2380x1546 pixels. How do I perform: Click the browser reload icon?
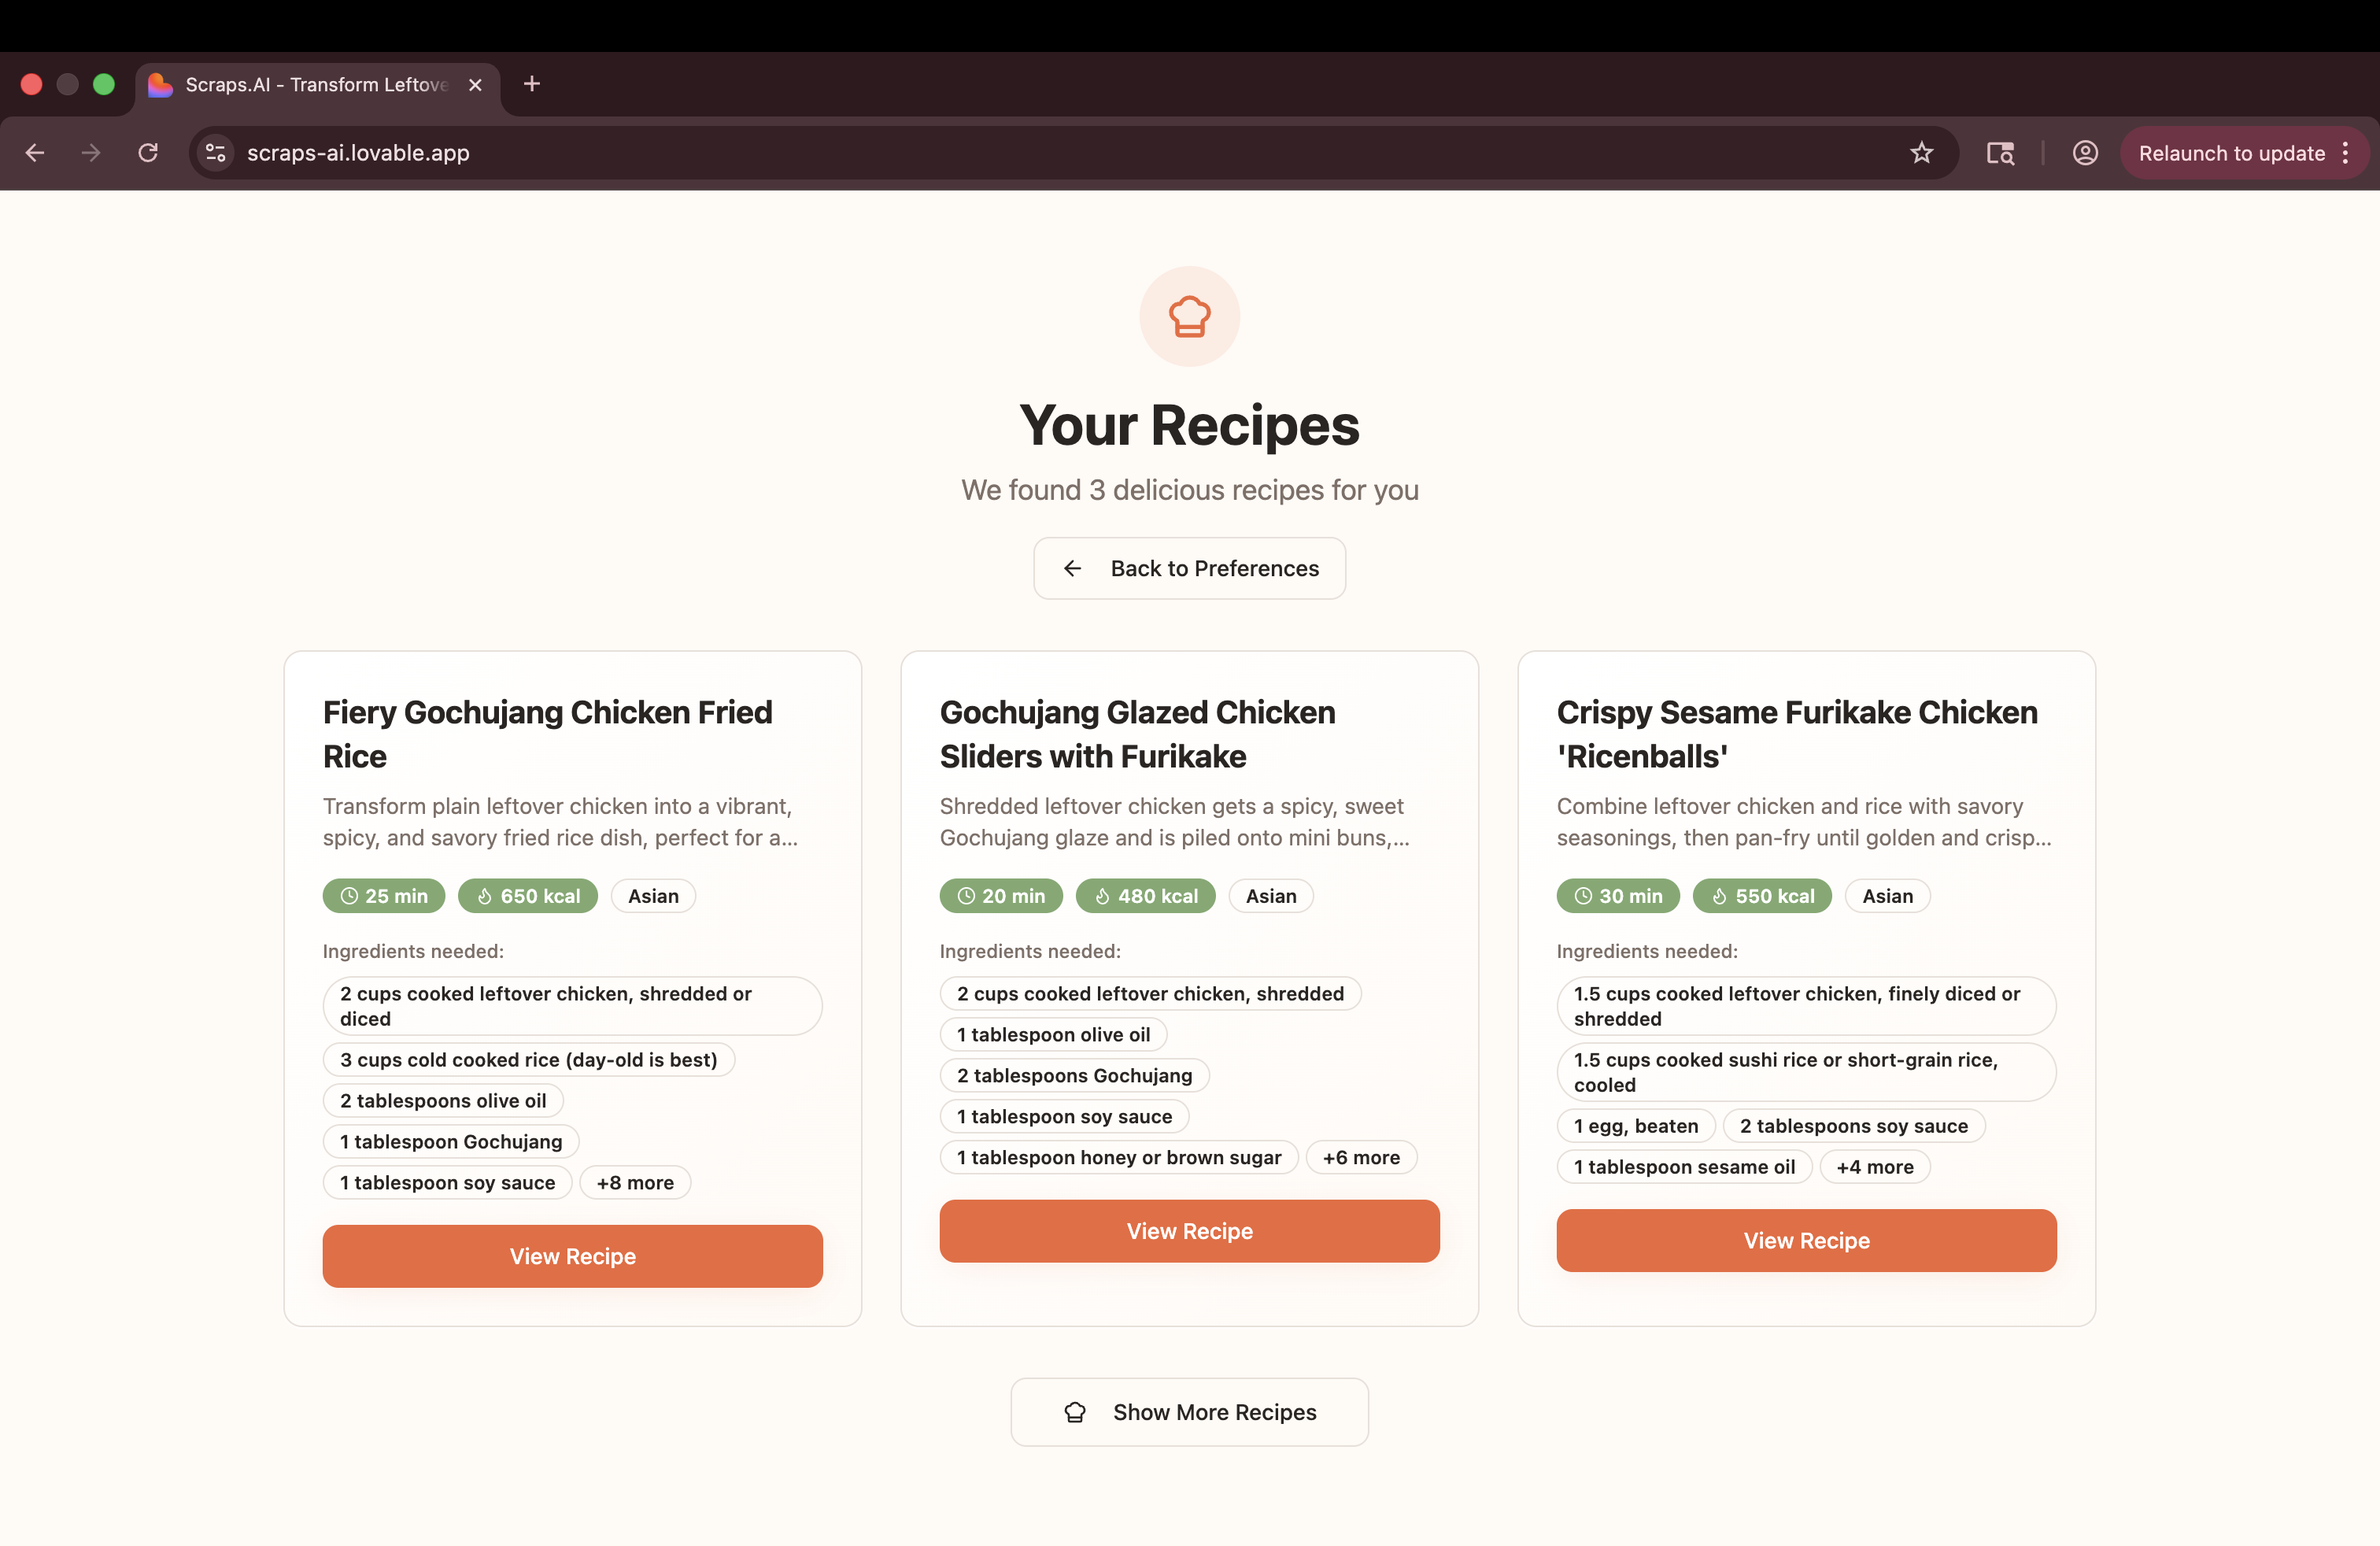[x=148, y=153]
